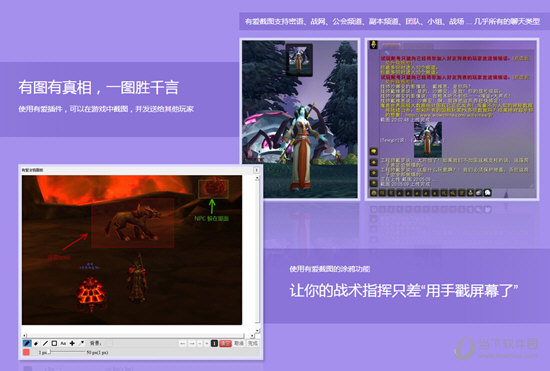550x371 pixels.
Task: Click the brush size slider handle
Action: [x=50, y=352]
